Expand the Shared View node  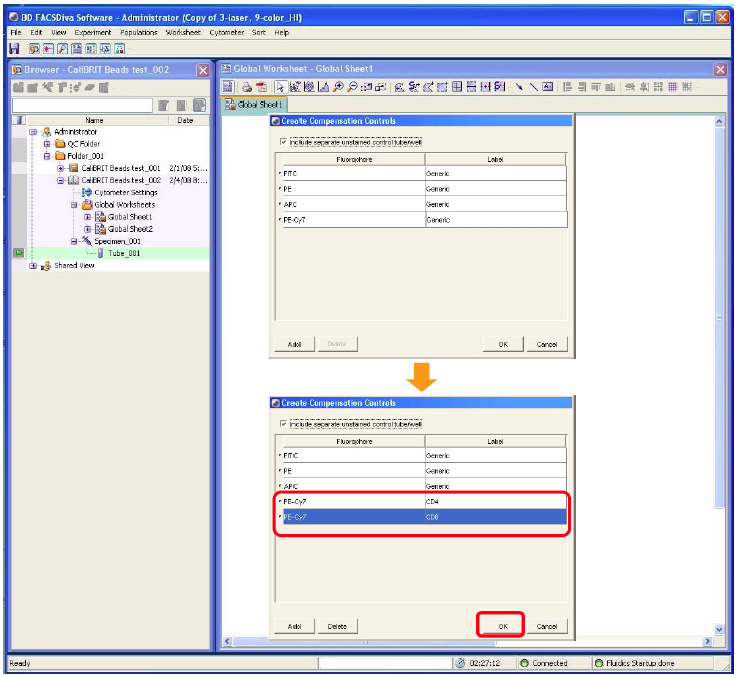(33, 266)
